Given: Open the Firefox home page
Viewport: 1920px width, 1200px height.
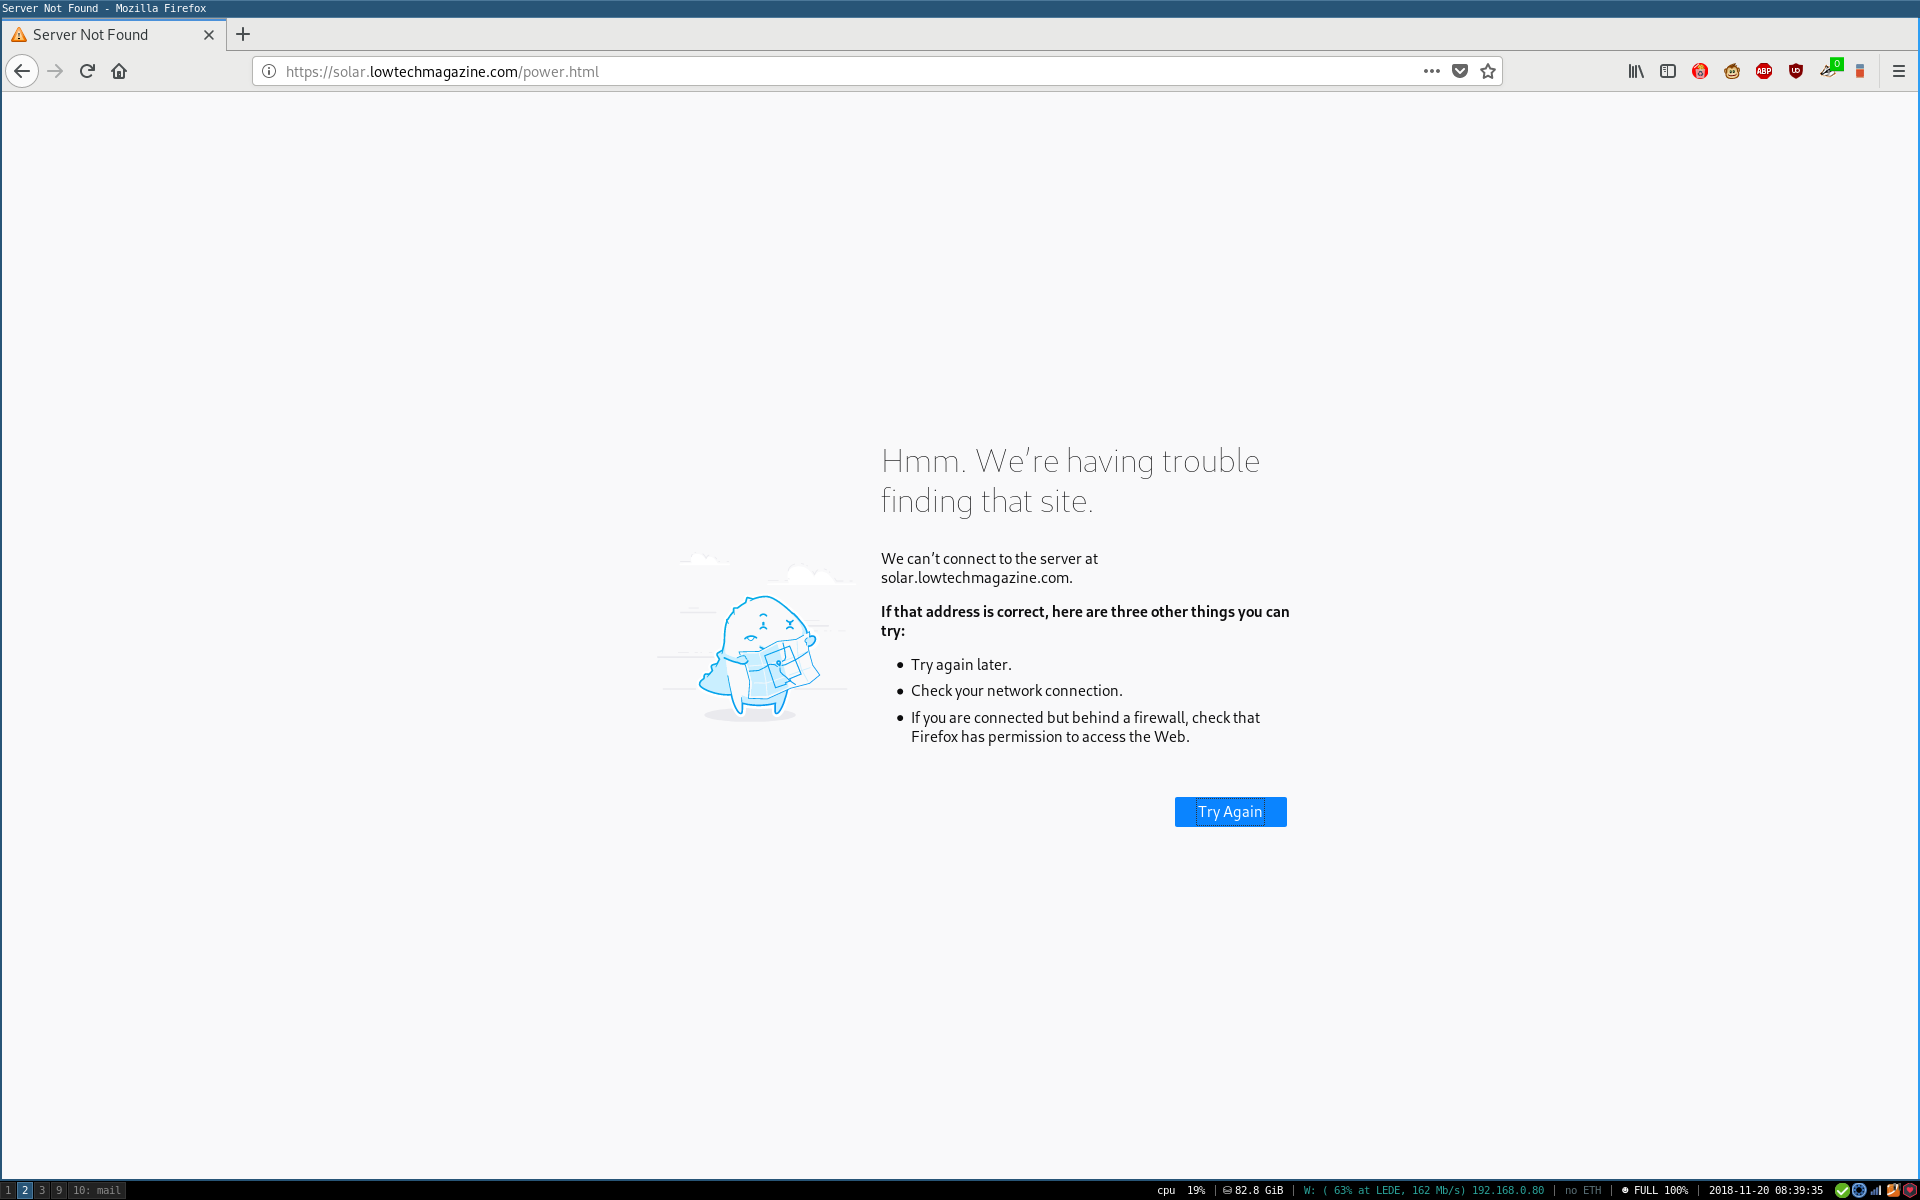Looking at the screenshot, I should click(x=119, y=71).
